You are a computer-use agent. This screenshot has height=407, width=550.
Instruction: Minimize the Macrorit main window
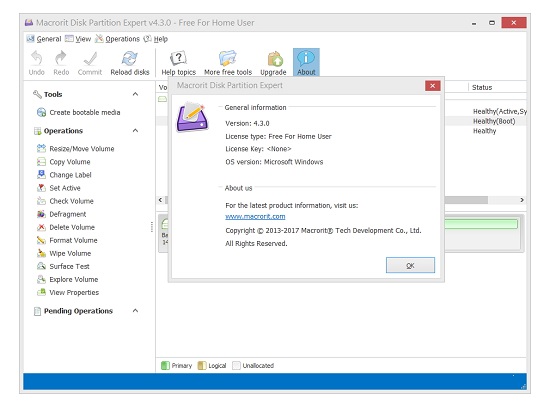pyautogui.click(x=474, y=23)
